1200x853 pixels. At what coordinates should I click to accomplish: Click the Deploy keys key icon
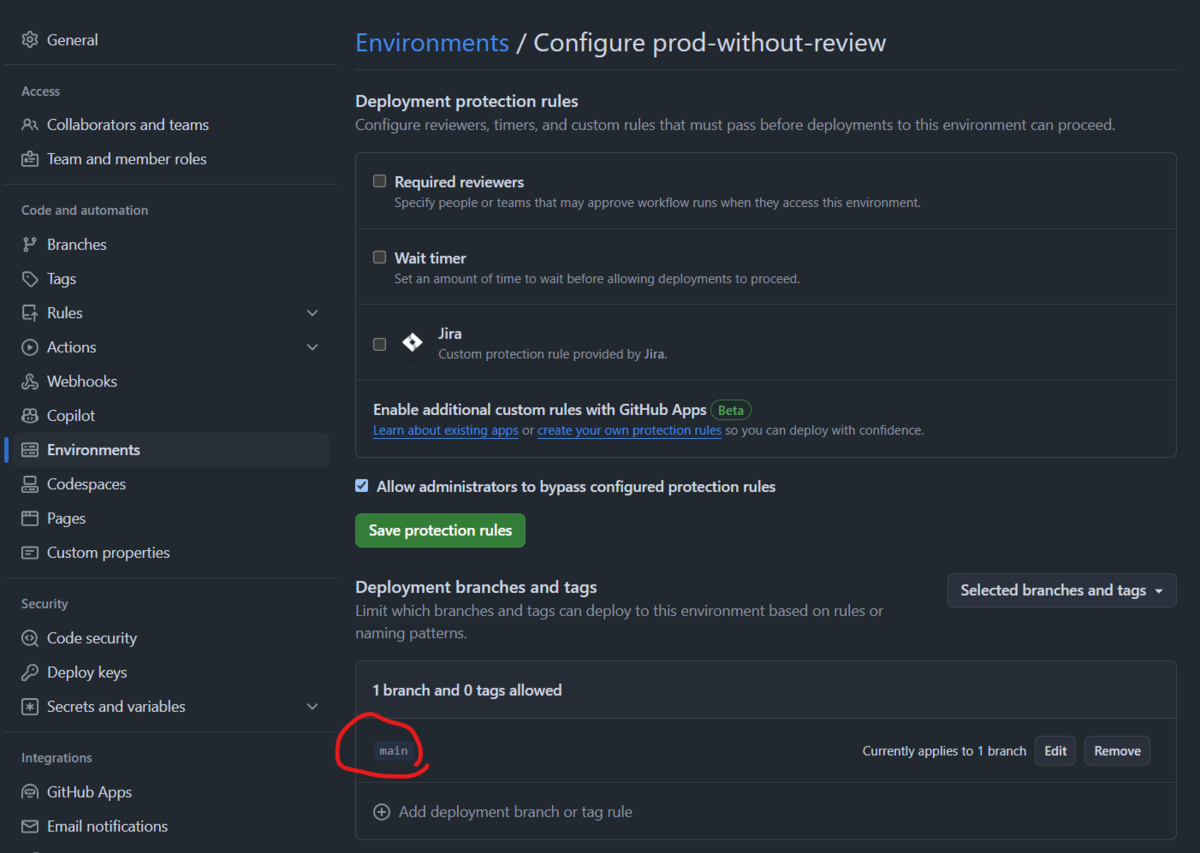(30, 673)
